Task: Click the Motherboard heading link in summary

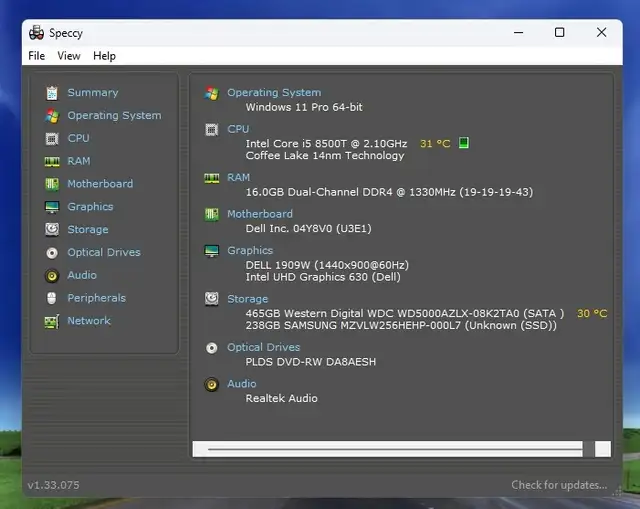Action: tap(260, 214)
